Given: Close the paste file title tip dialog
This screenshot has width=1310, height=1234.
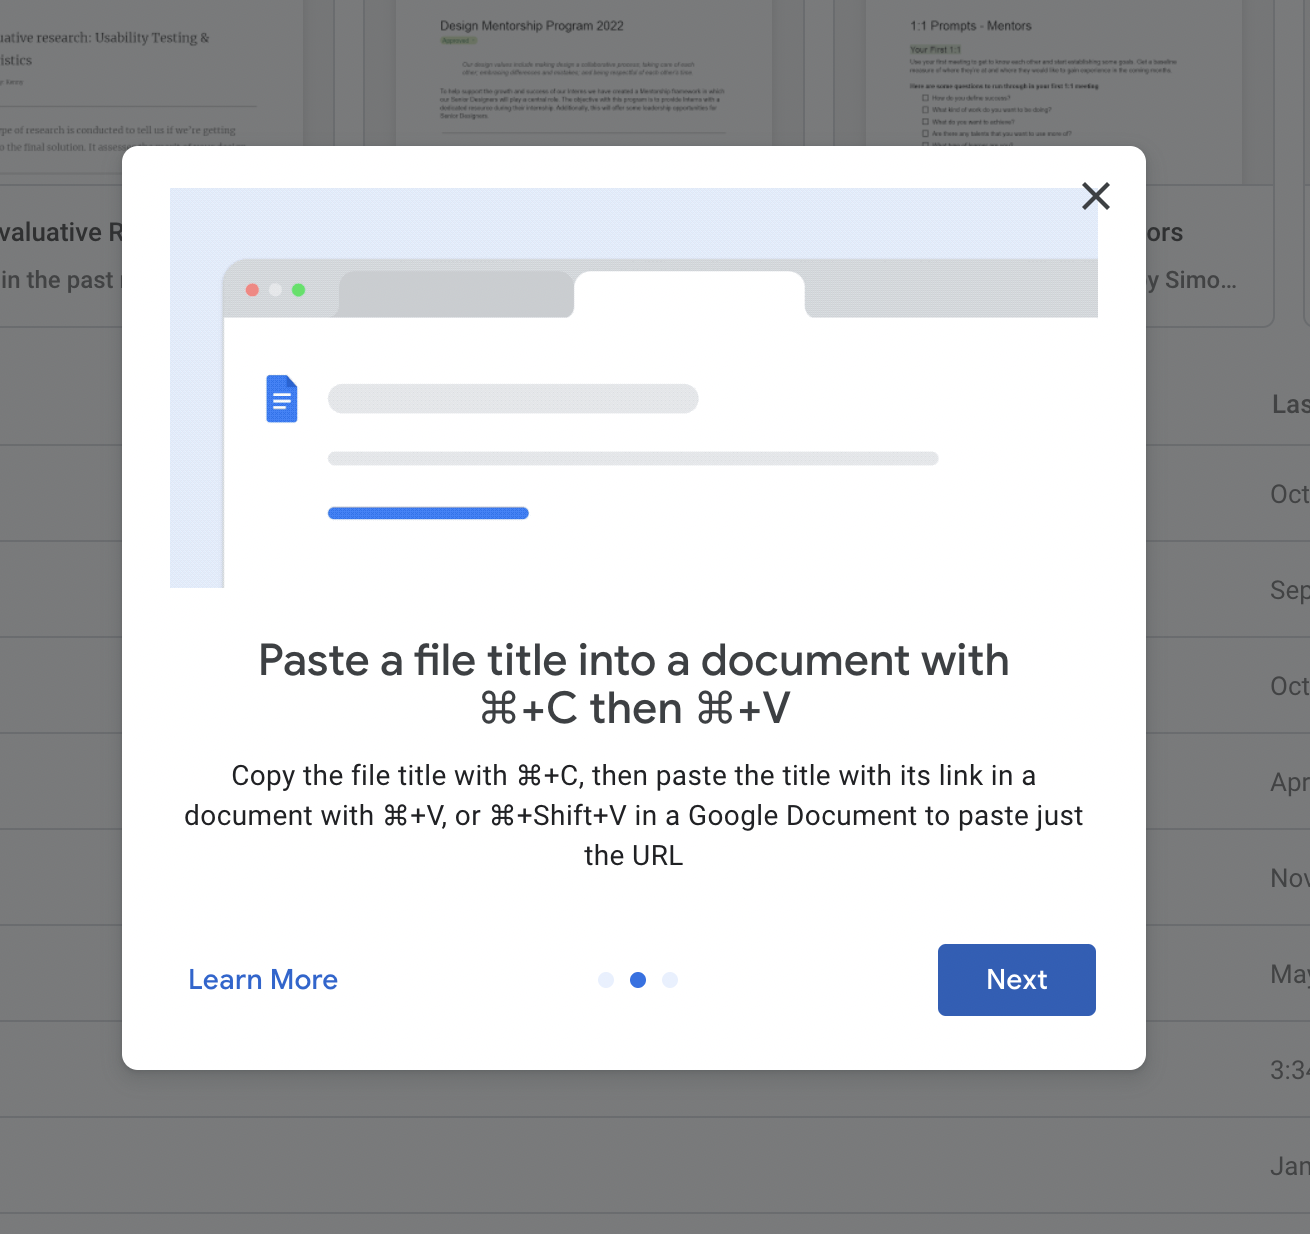Looking at the screenshot, I should pyautogui.click(x=1096, y=196).
